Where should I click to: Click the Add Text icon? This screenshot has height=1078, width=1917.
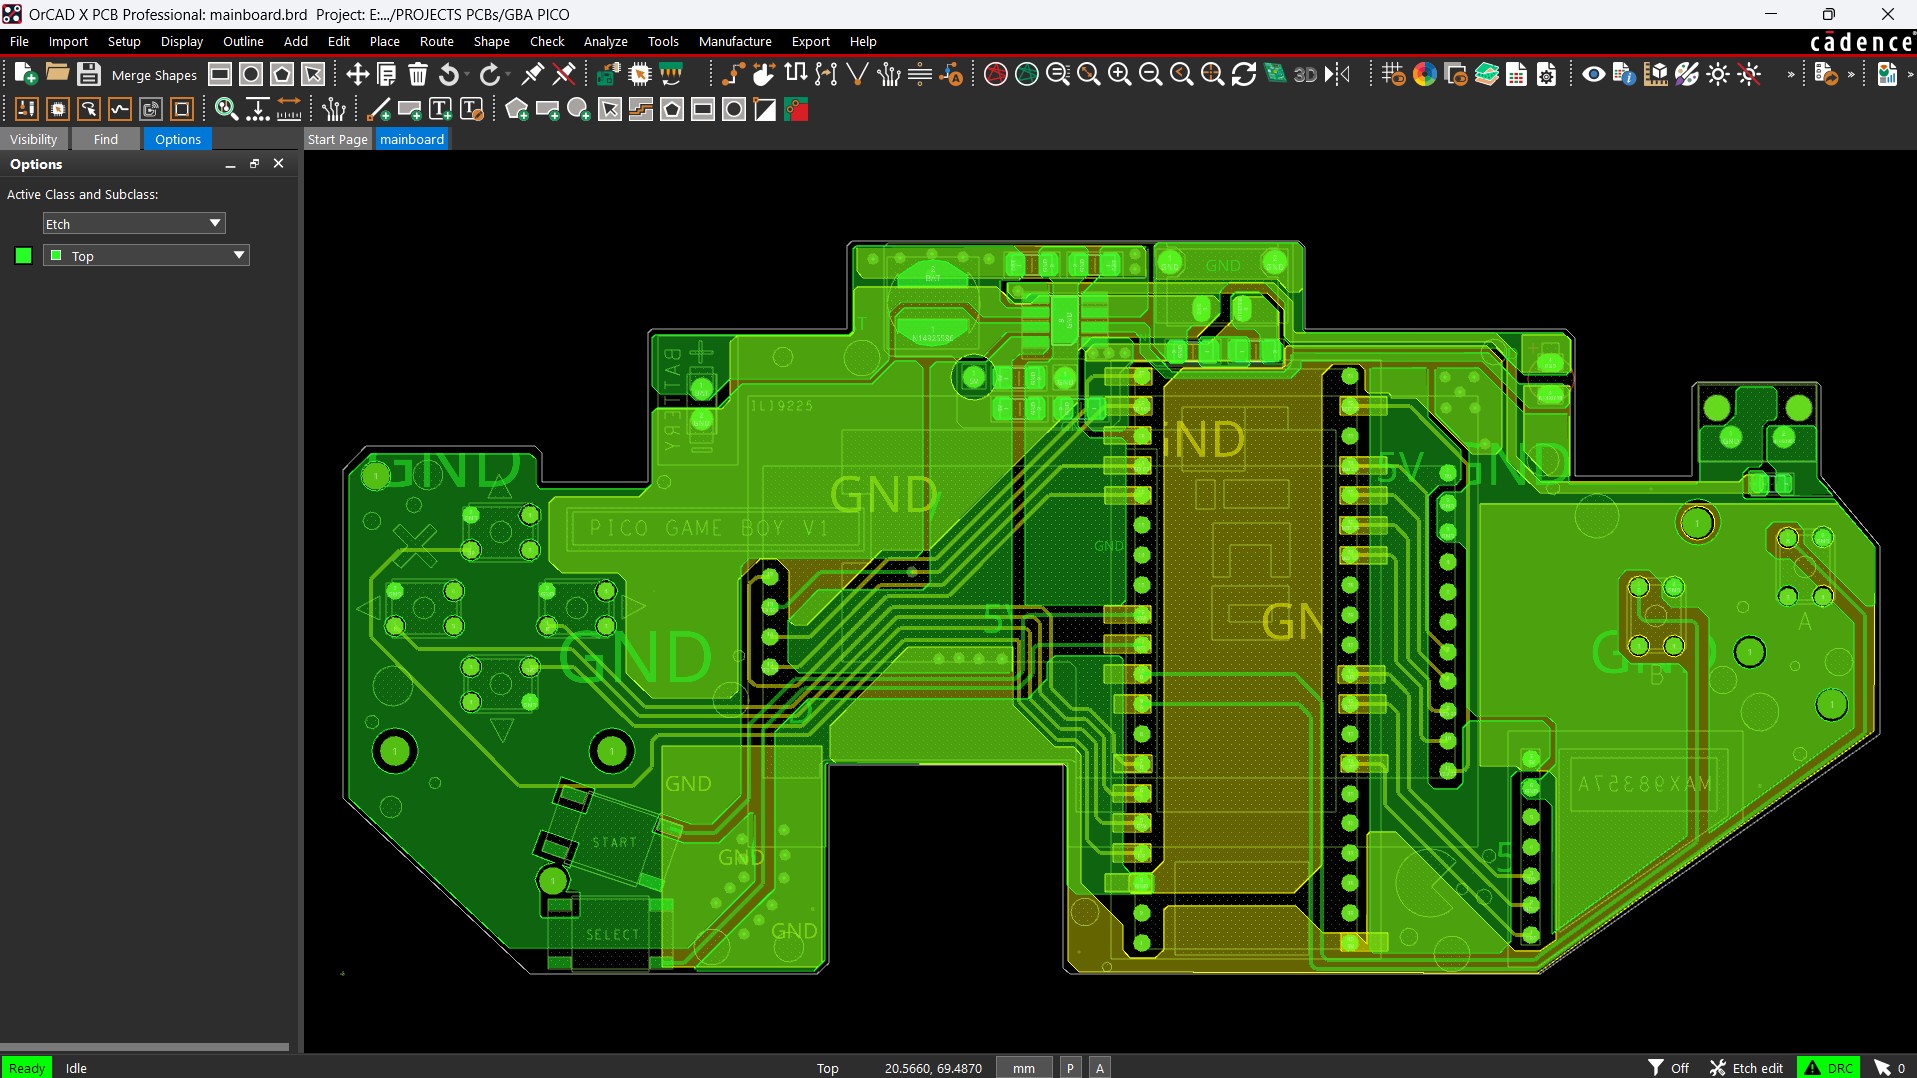coord(440,110)
